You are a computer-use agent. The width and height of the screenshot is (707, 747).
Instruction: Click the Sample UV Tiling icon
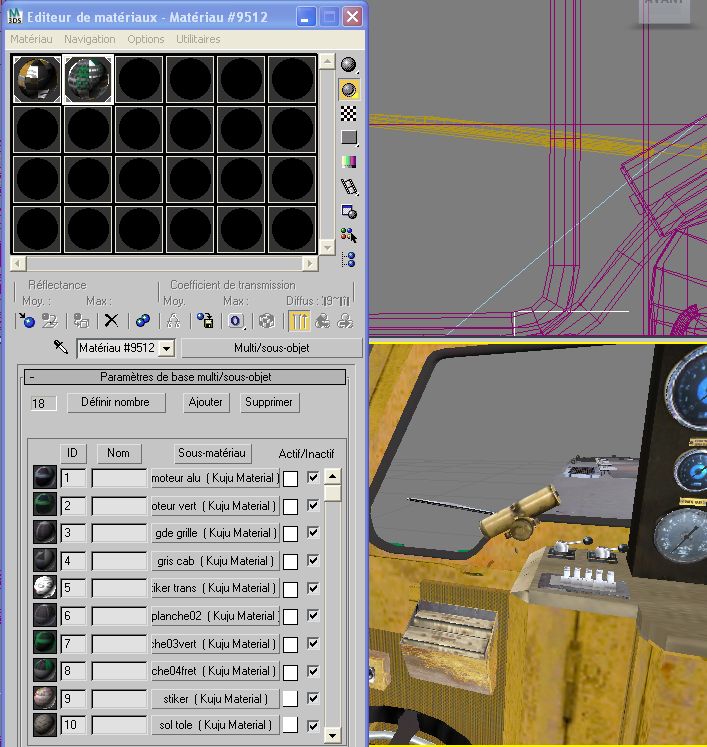click(349, 138)
